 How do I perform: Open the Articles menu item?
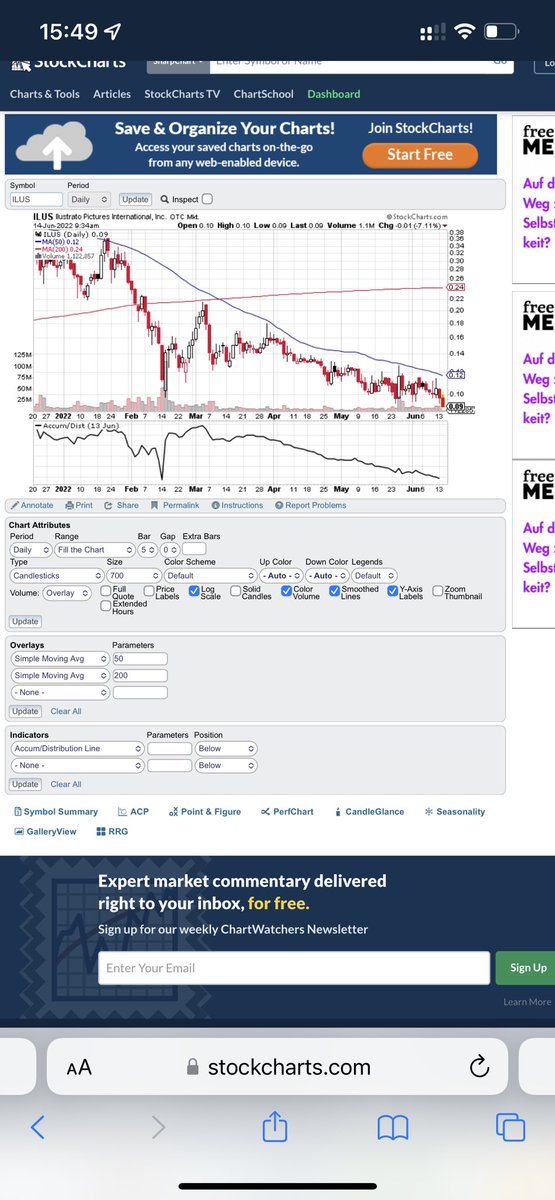point(112,94)
